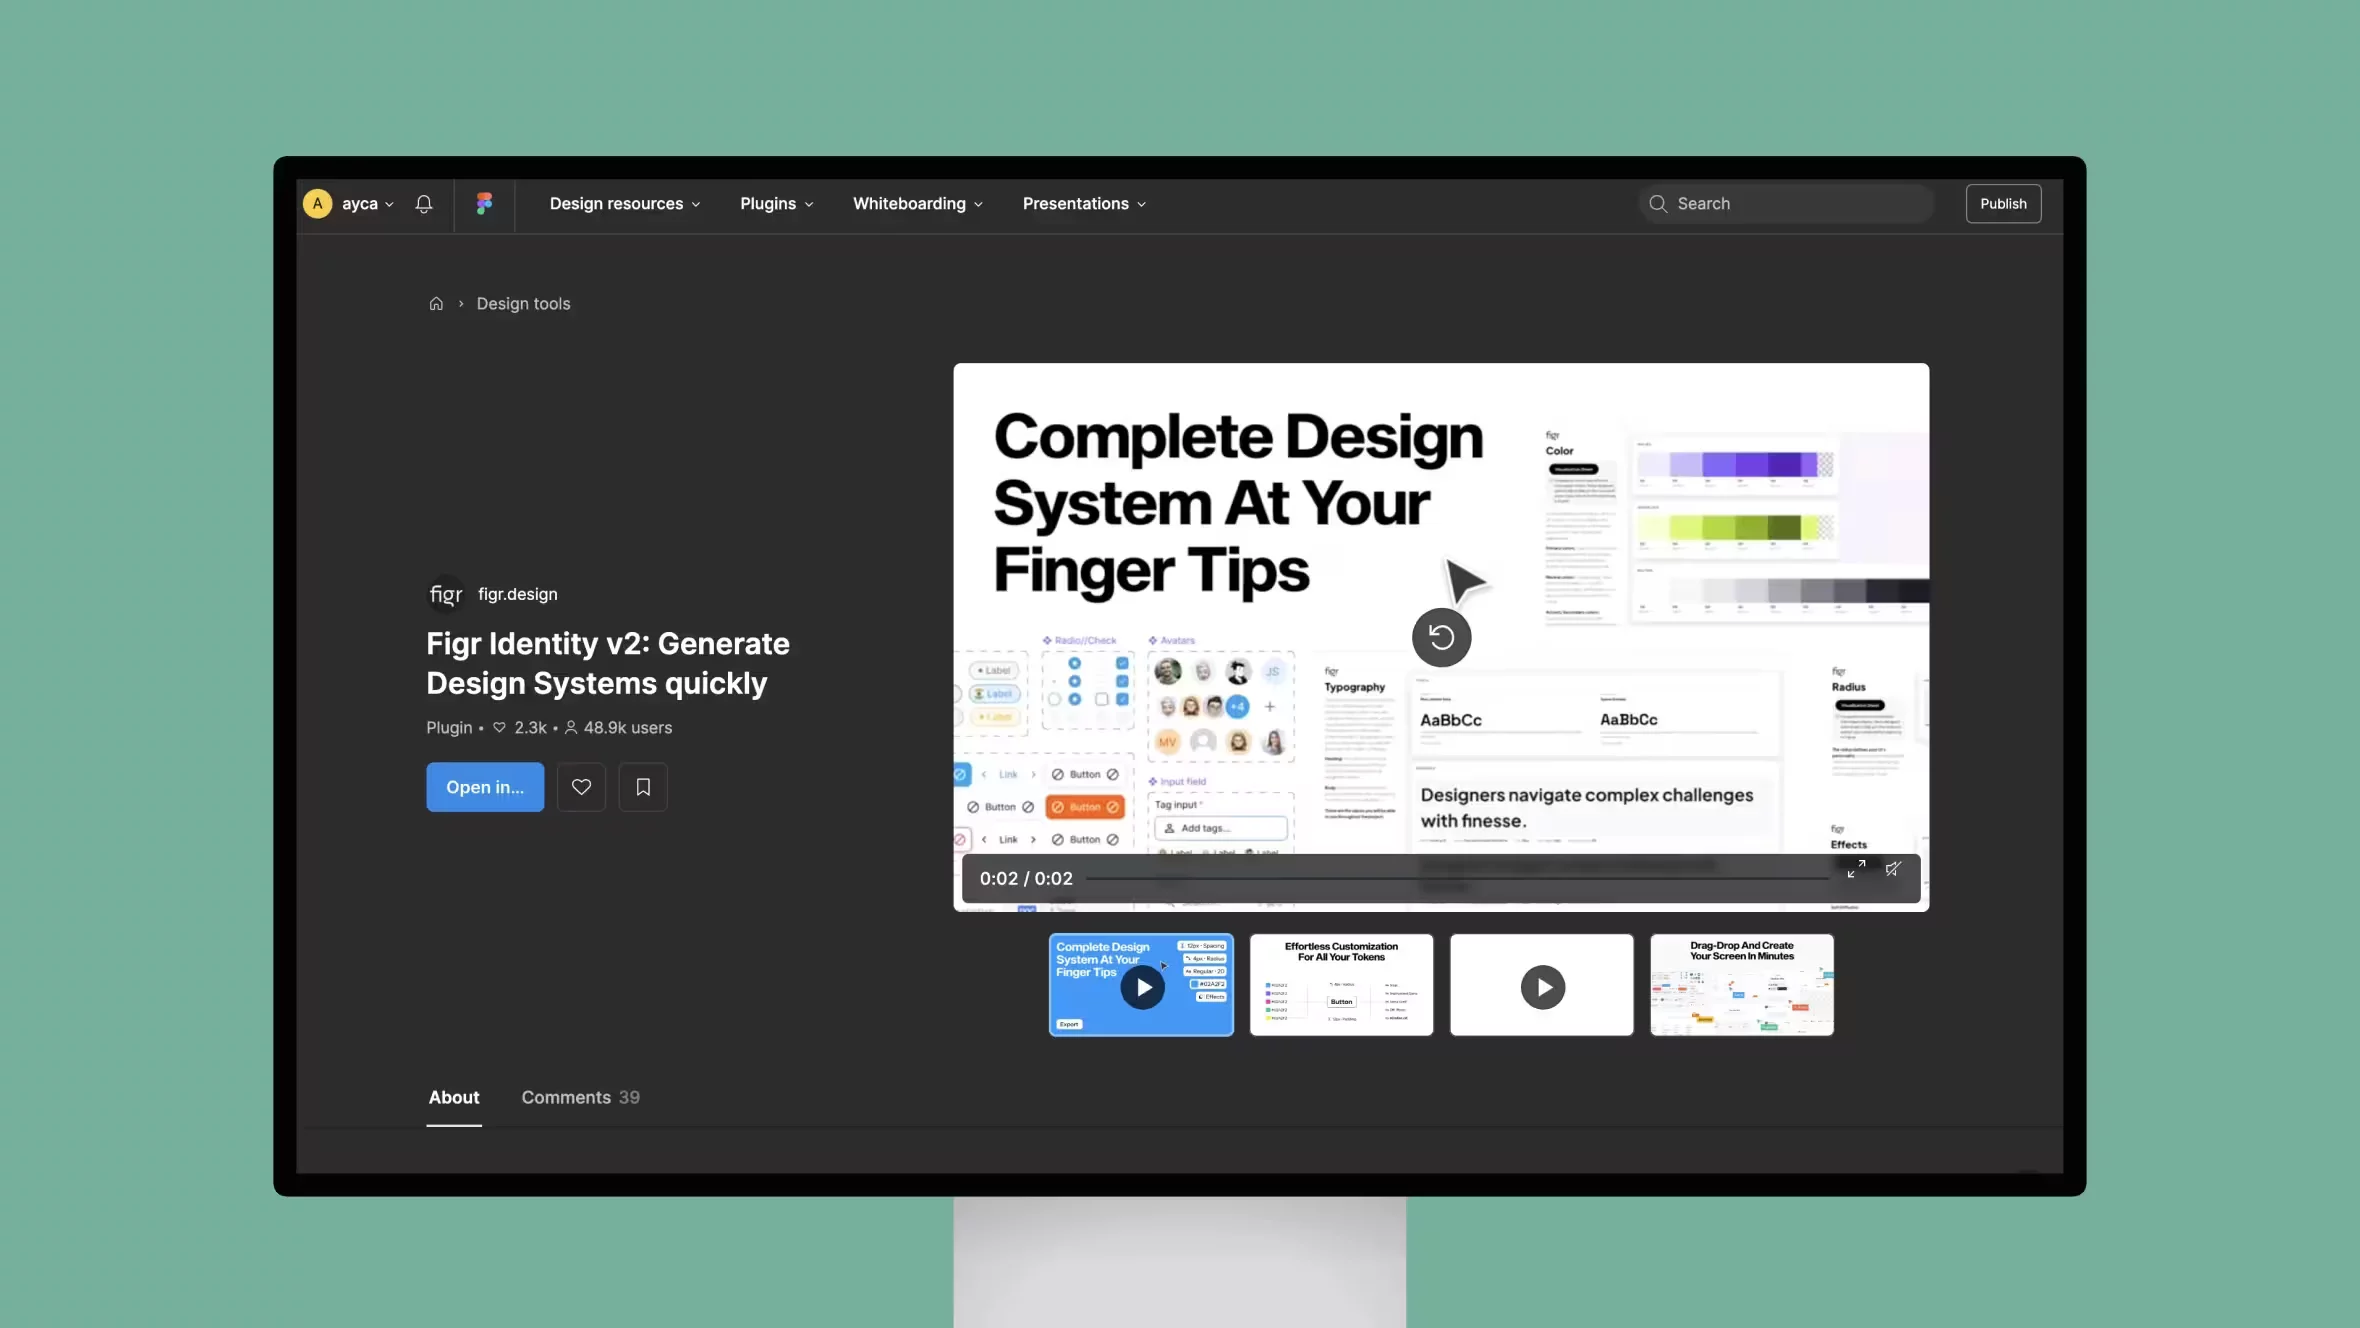Click the Figma plugin icon in navbar
Viewport: 2360px width, 1328px height.
(x=483, y=203)
